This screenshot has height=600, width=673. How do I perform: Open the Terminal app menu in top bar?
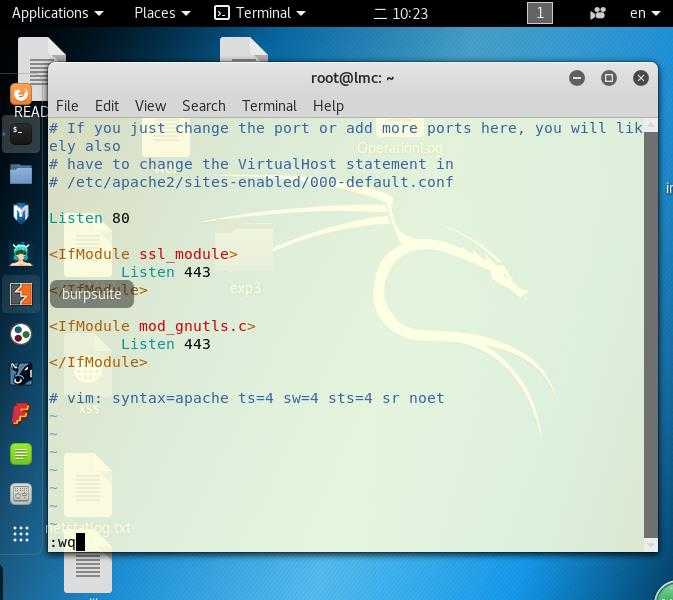click(260, 13)
